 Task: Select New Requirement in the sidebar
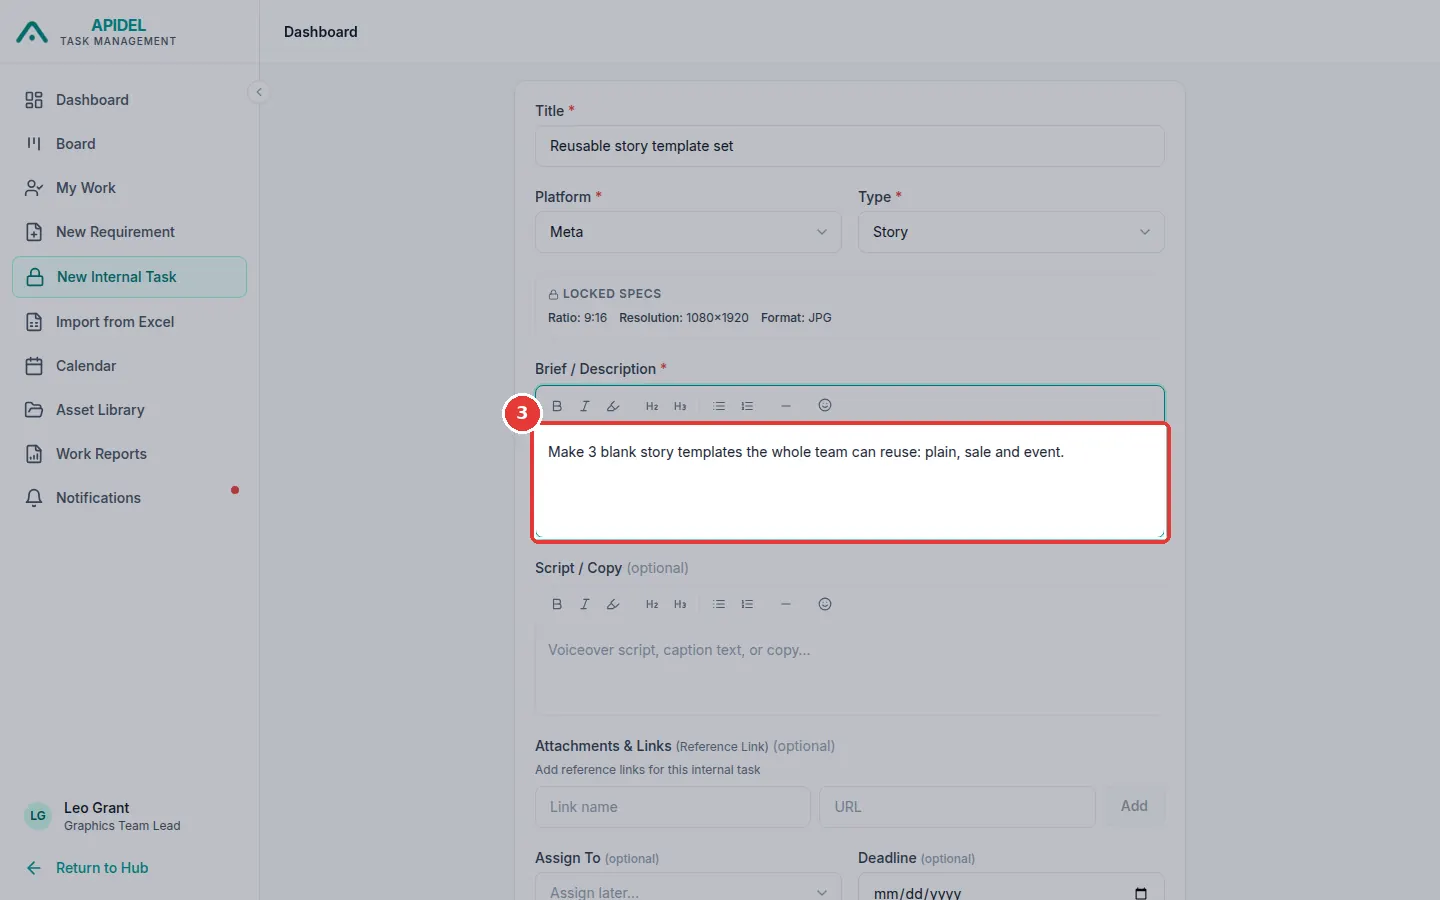(130, 232)
